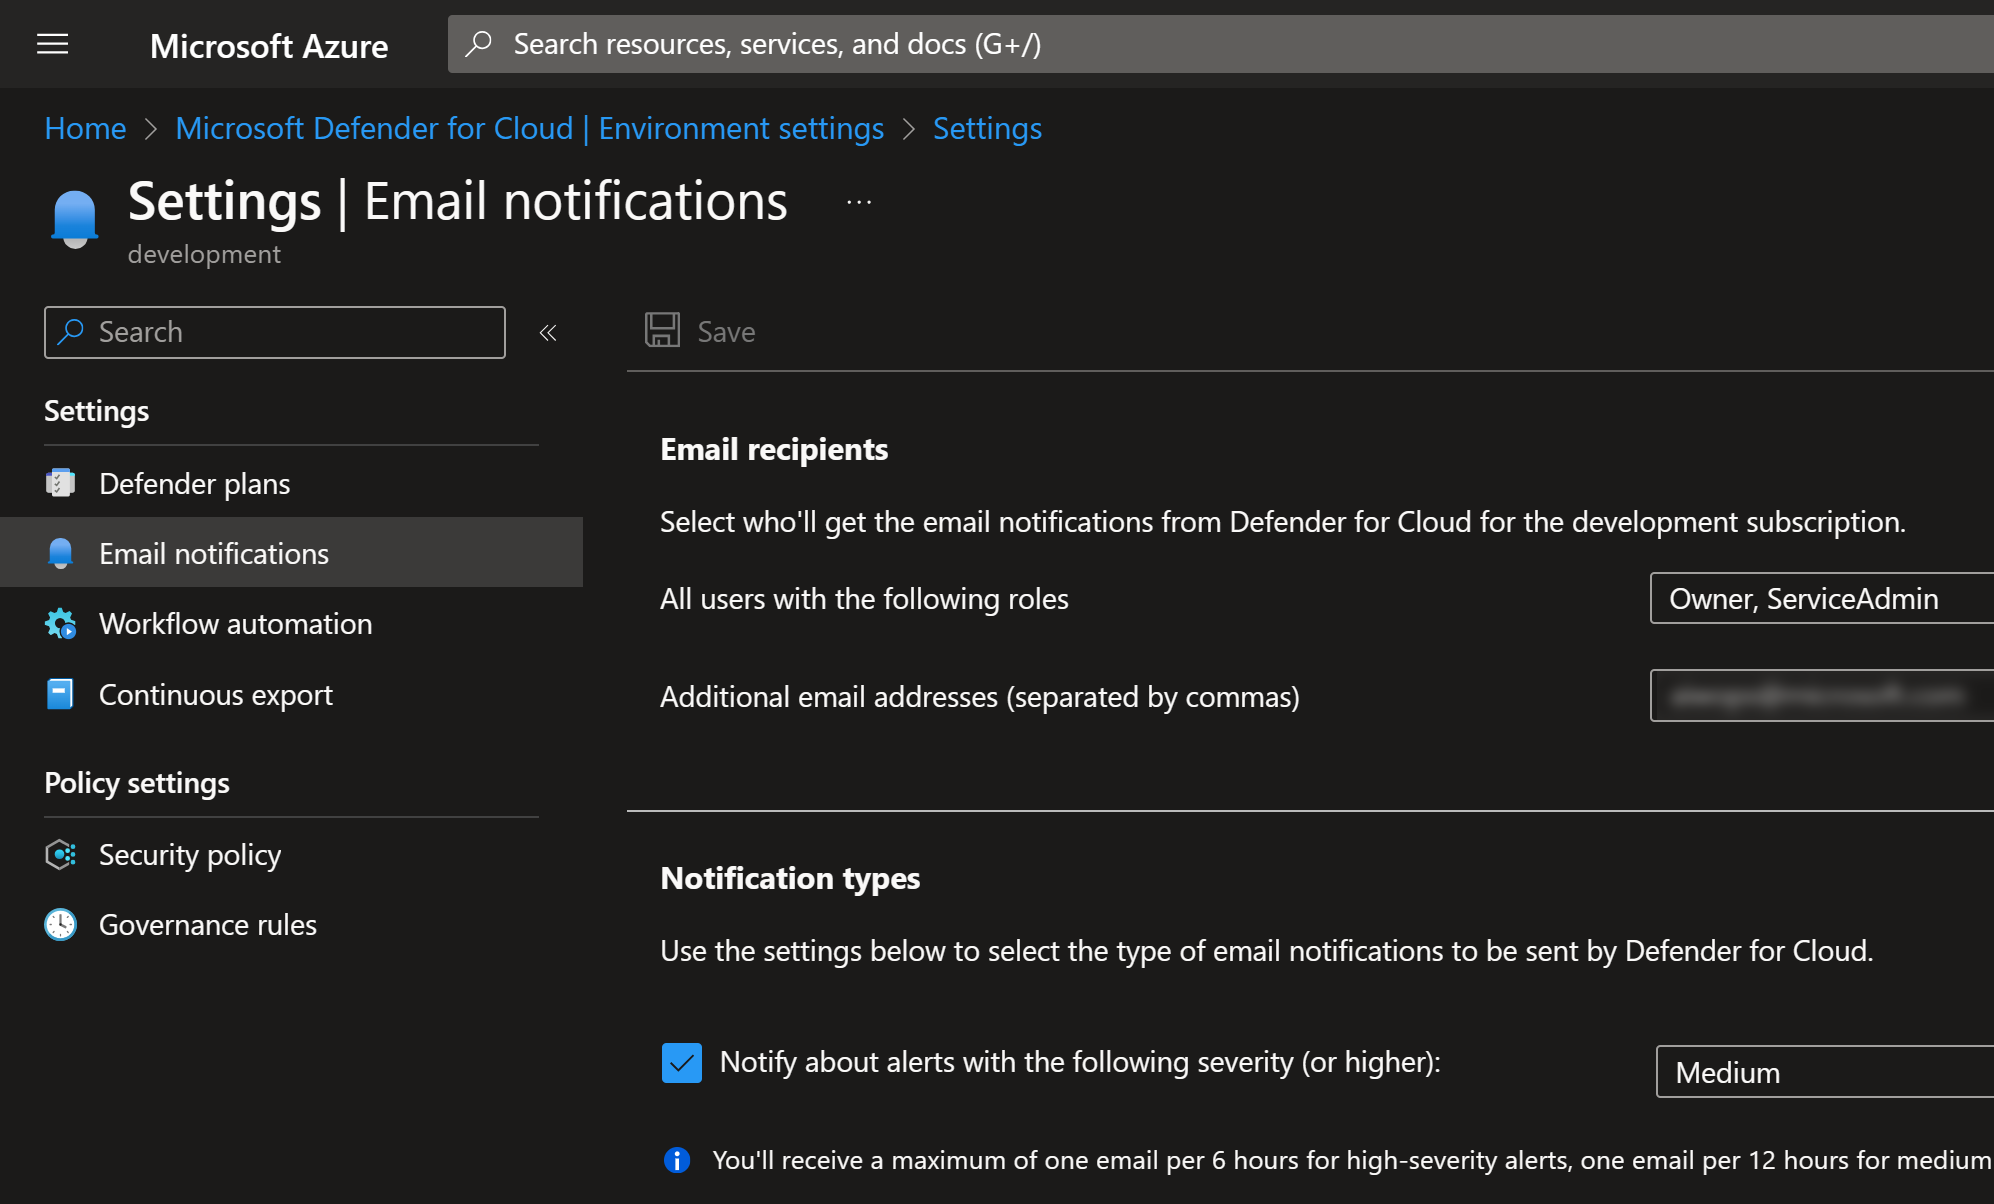Go to Home breadcrumb link
Image resolution: width=1994 pixels, height=1204 pixels.
coord(85,128)
